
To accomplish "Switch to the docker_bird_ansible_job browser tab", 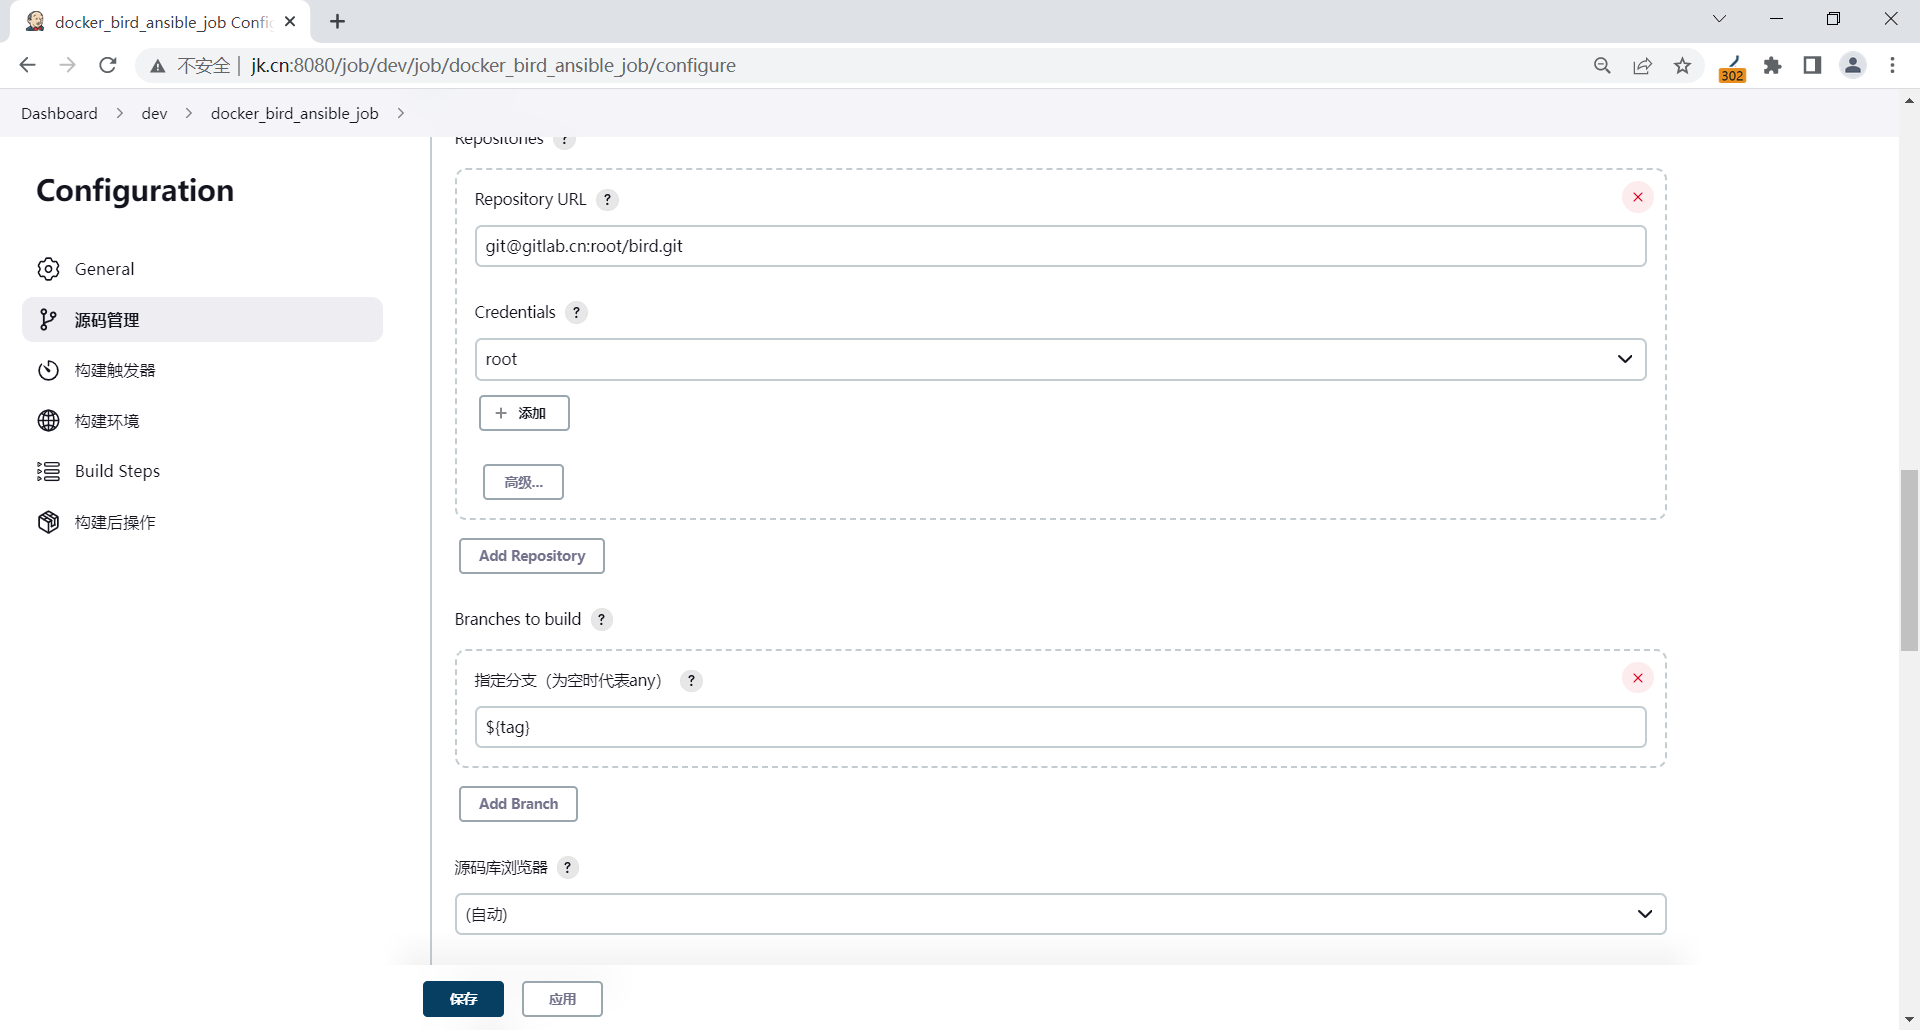I will click(160, 21).
